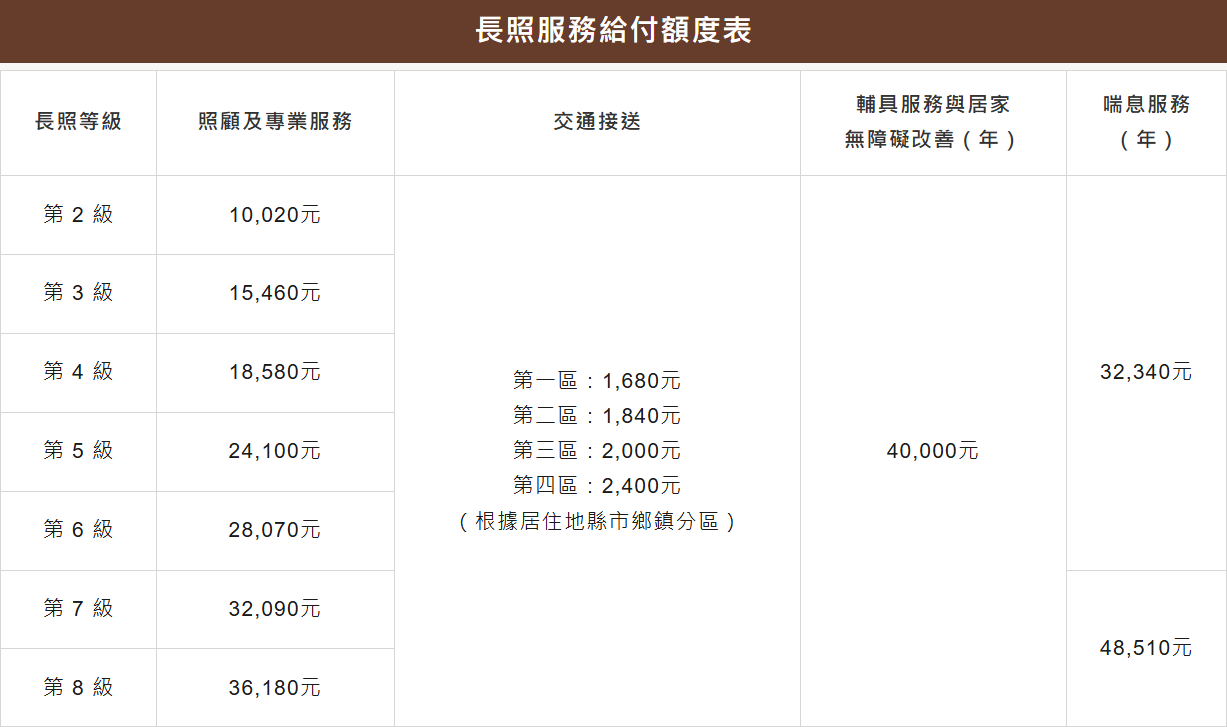Select the 36,180元 amount for level 8
This screenshot has height=727, width=1227.
click(275, 688)
